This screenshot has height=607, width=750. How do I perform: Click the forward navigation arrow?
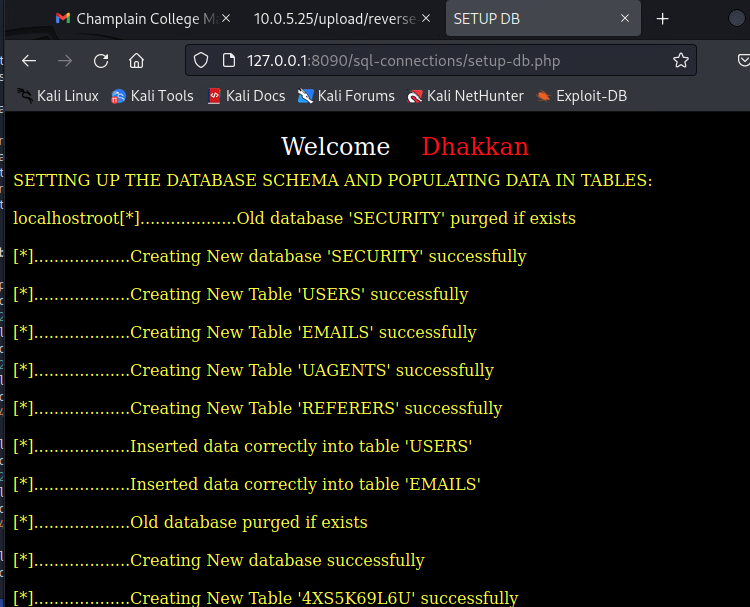(65, 61)
